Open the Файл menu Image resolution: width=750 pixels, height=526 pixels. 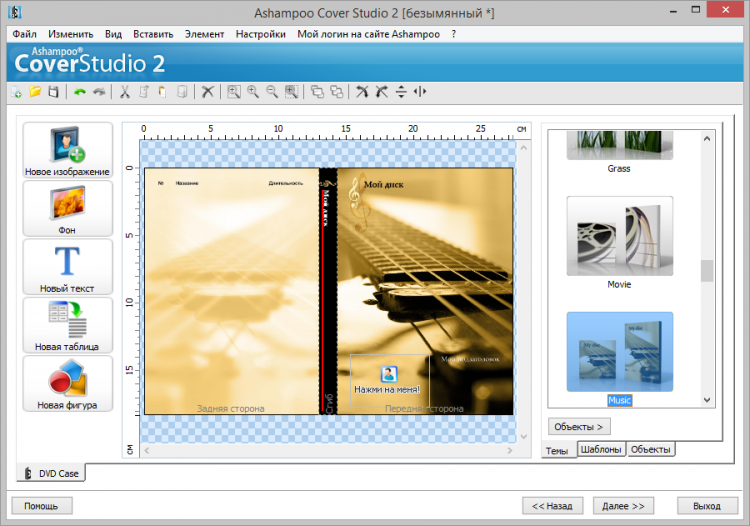point(24,34)
